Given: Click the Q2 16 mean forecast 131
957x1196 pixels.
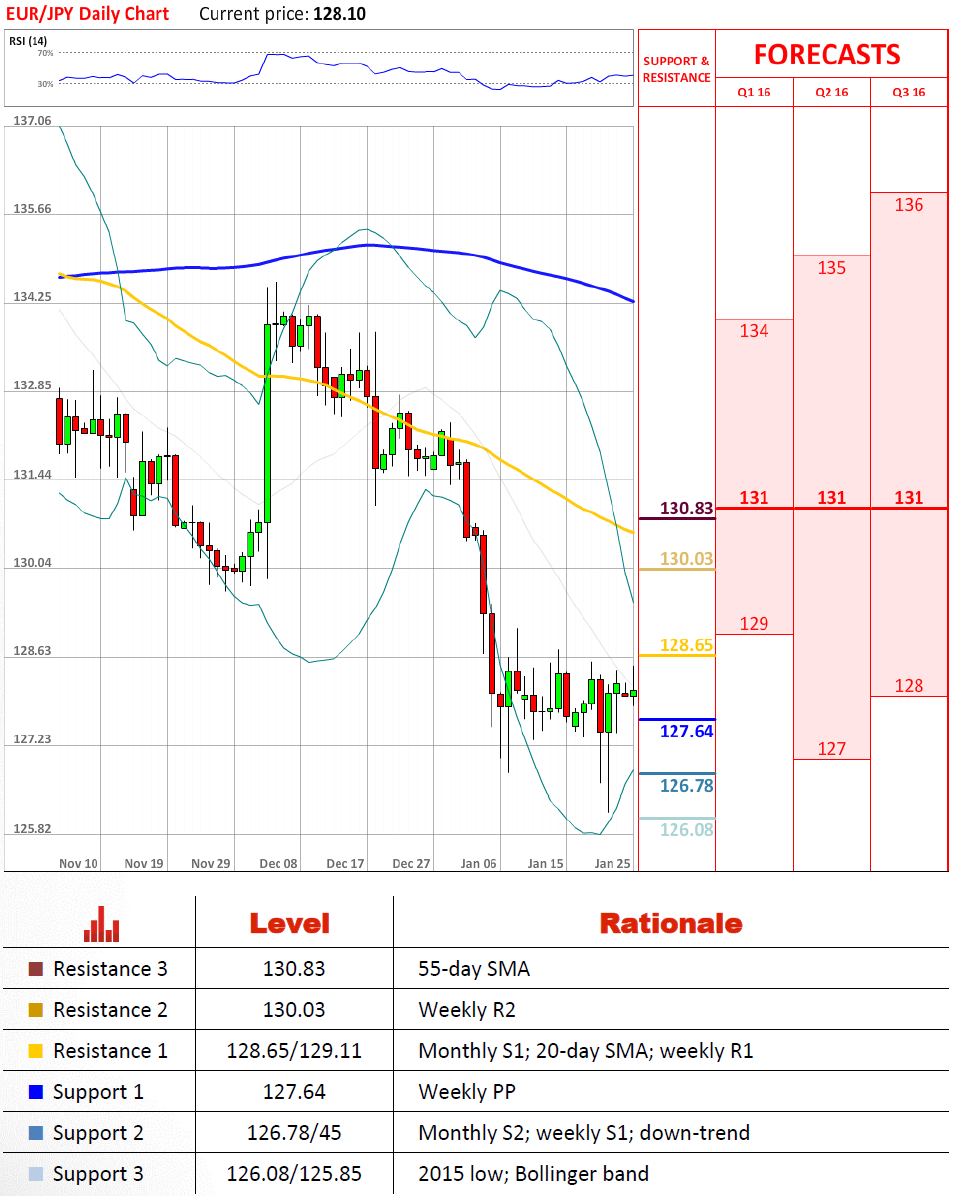Looking at the screenshot, I should point(832,498).
